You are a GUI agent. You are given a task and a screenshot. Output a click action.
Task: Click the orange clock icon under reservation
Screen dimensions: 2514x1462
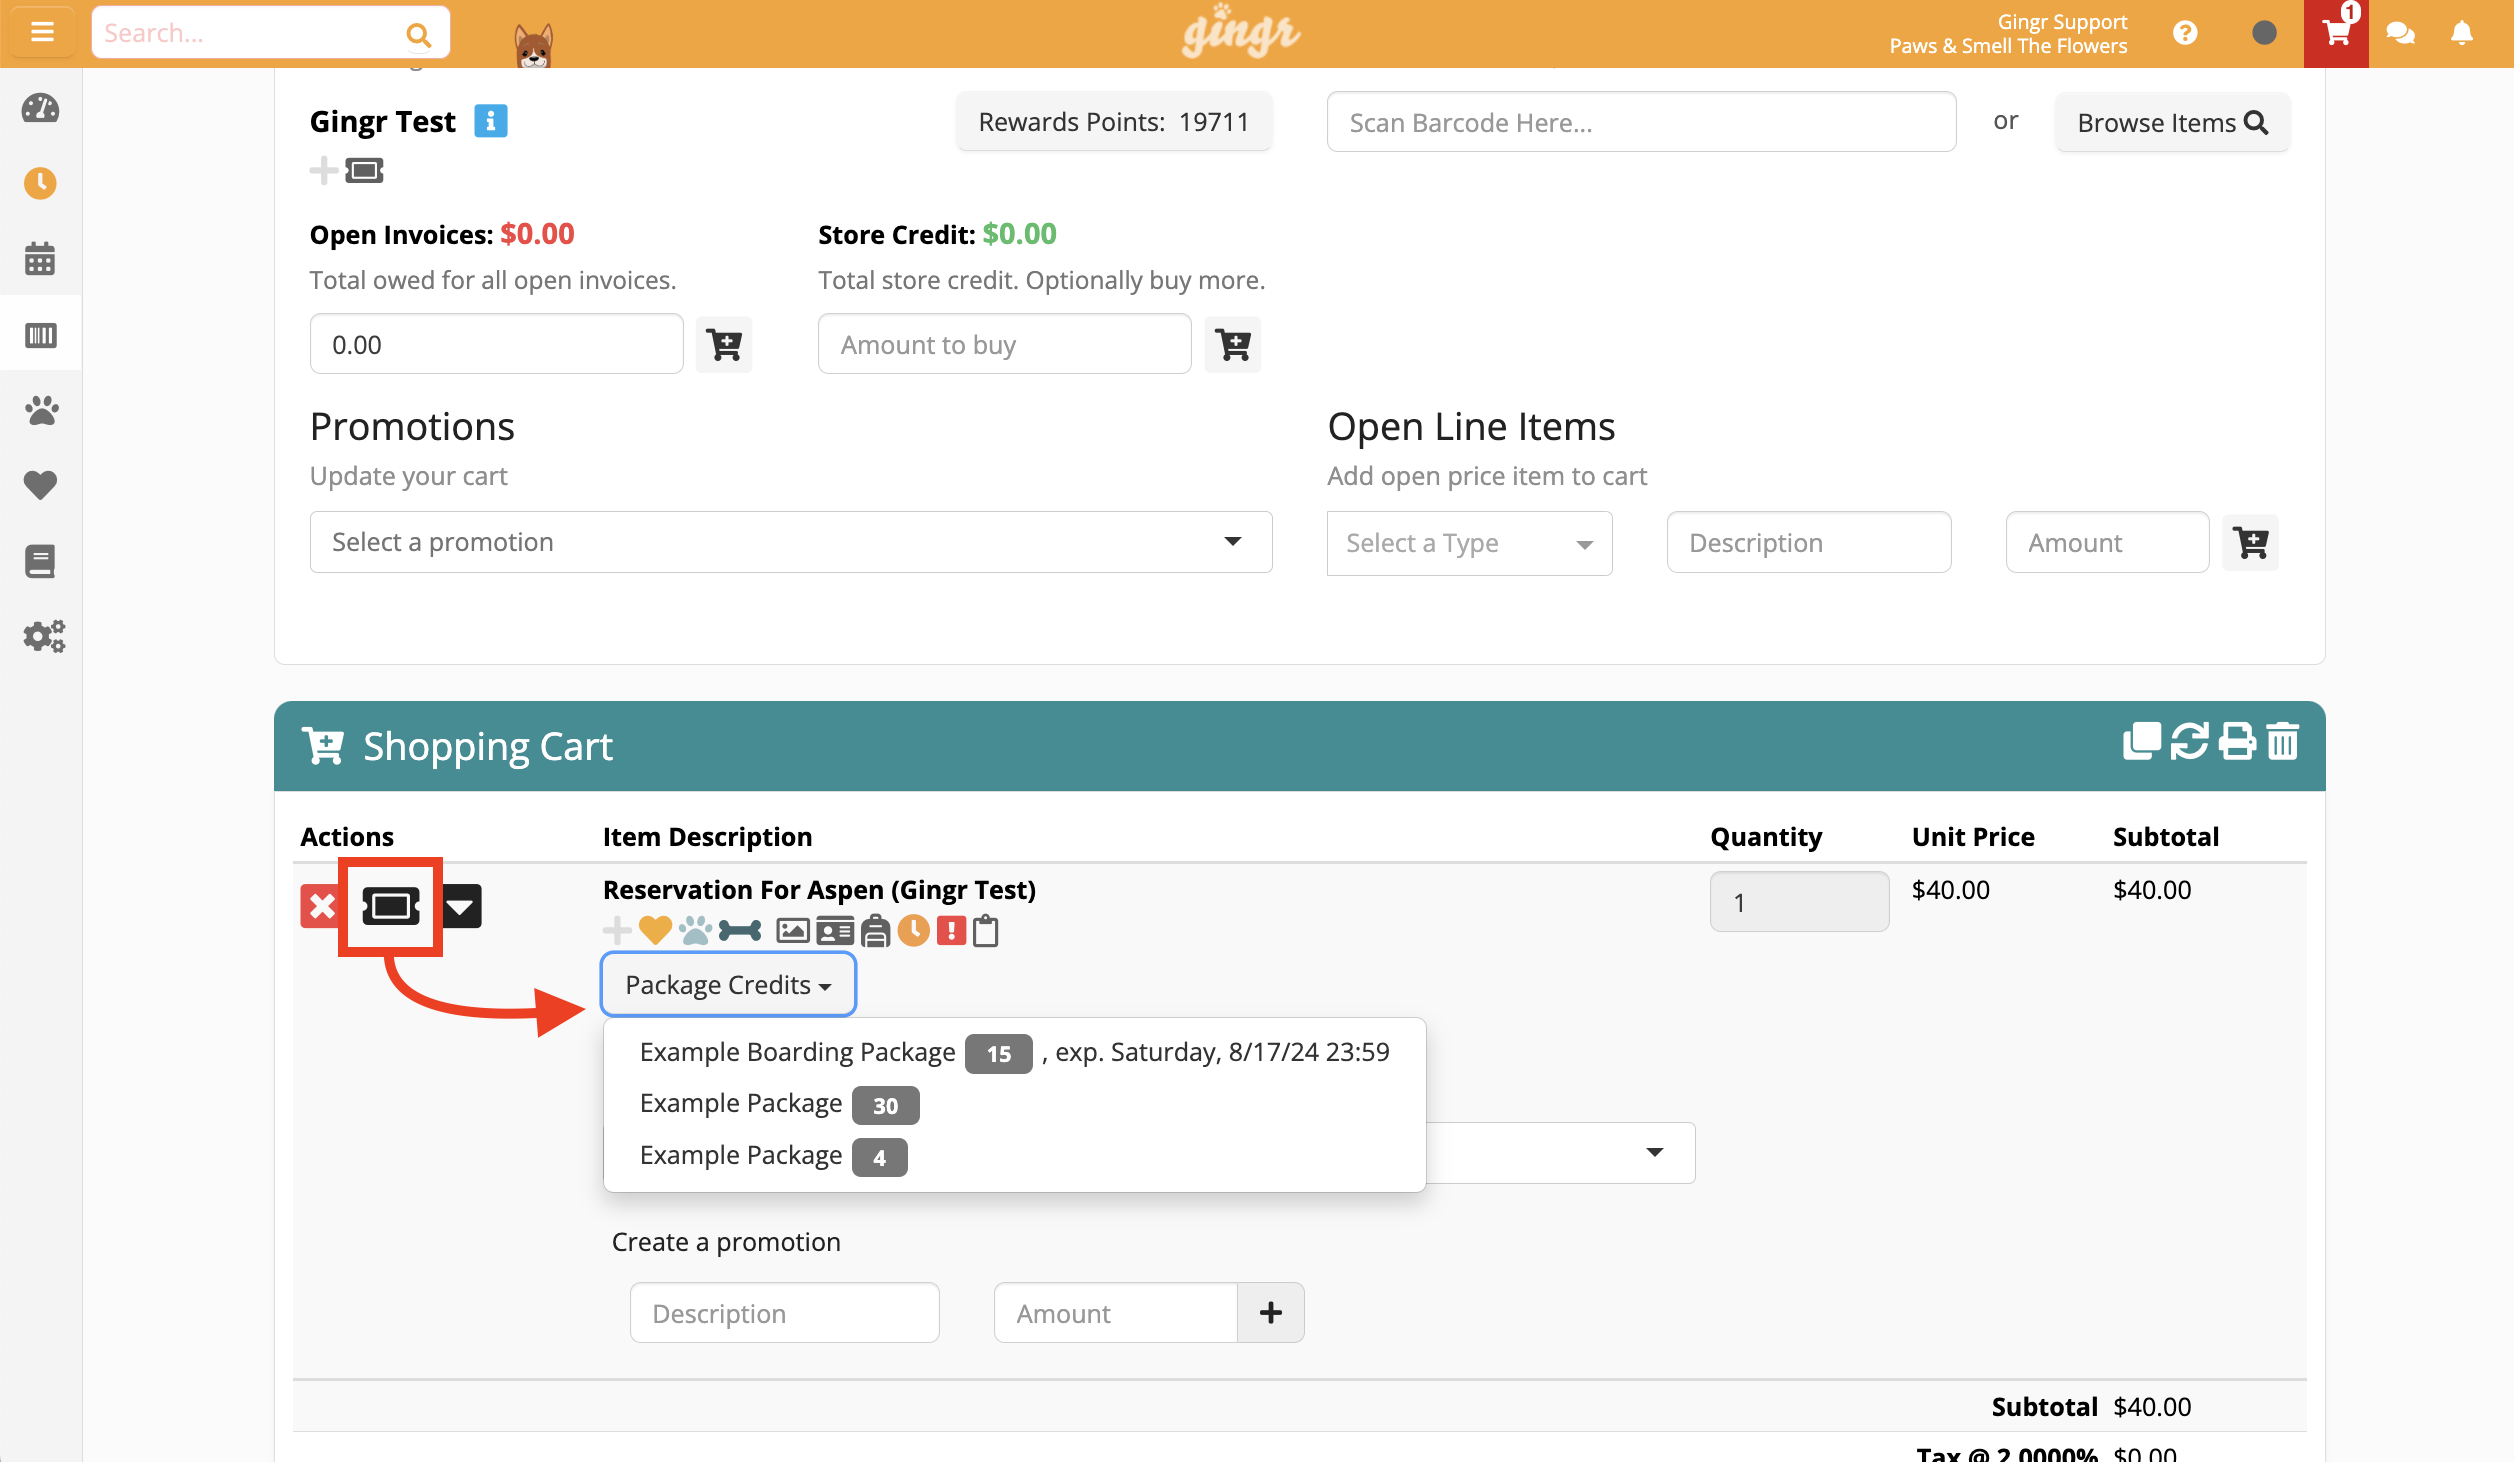coord(913,930)
